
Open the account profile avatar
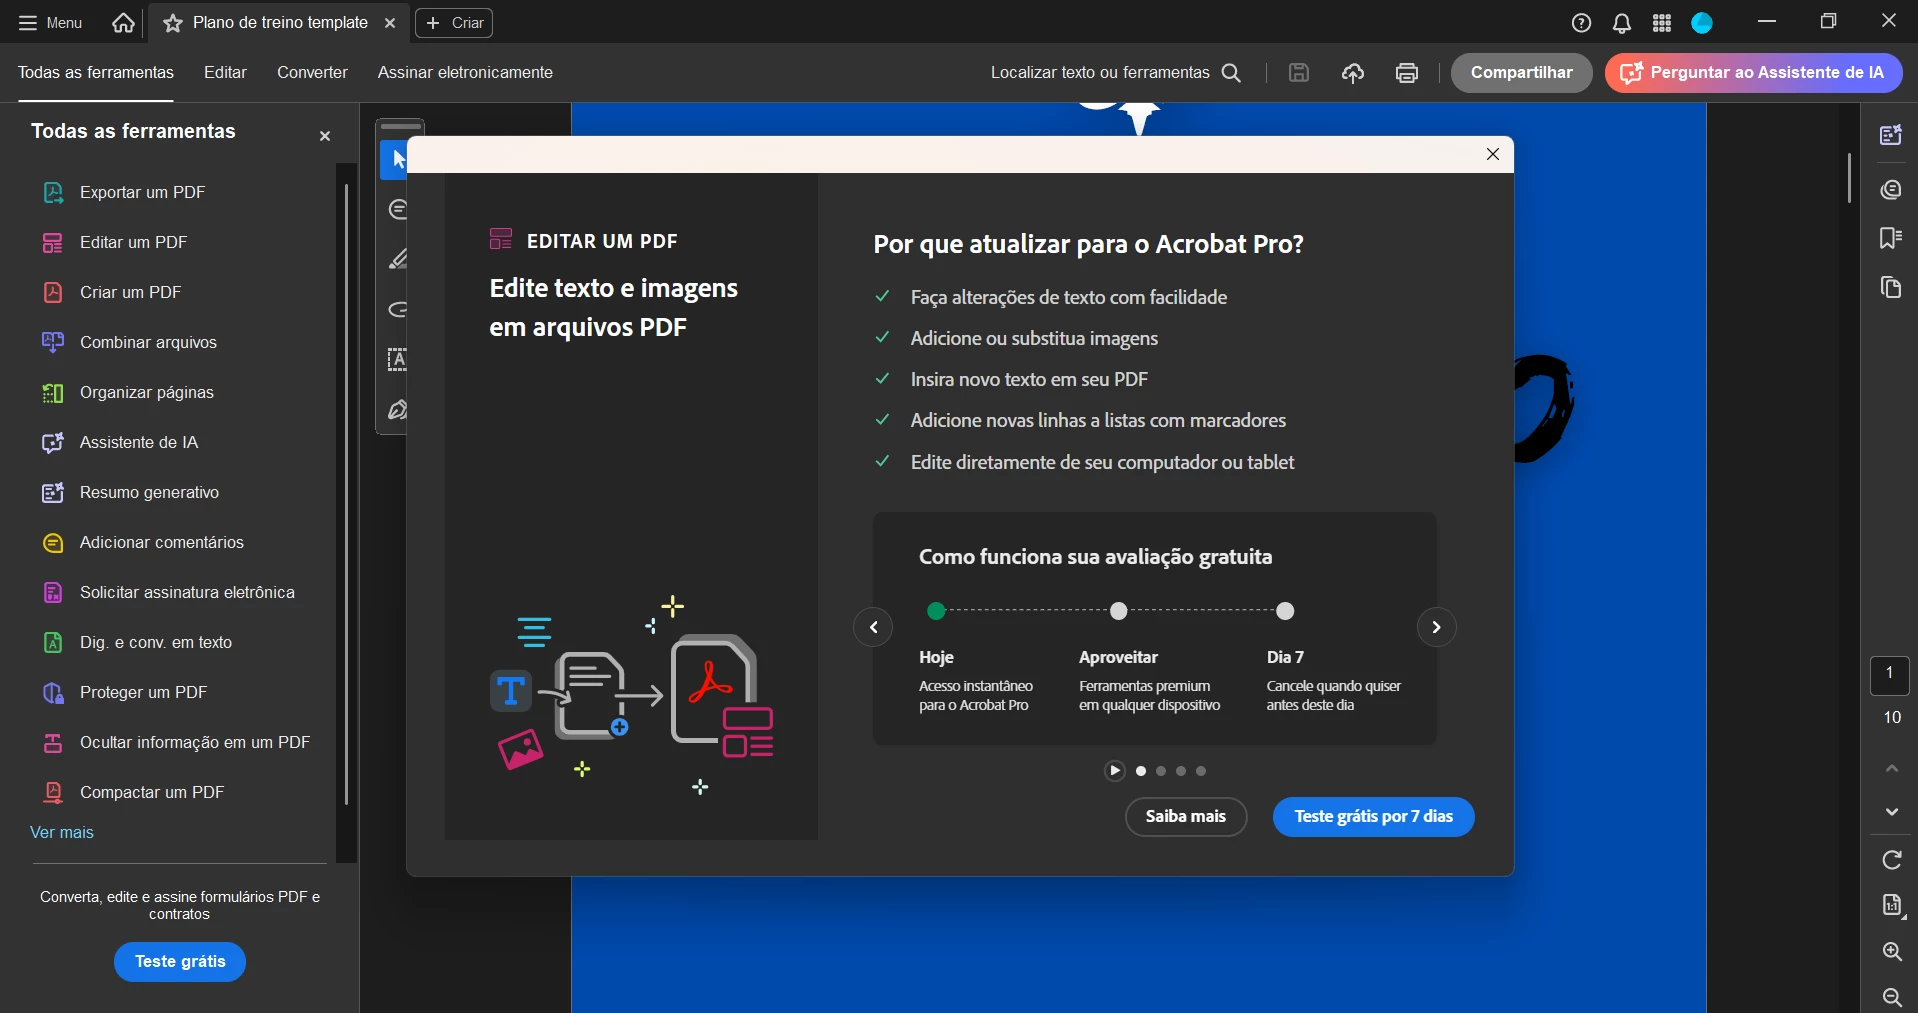click(1702, 23)
